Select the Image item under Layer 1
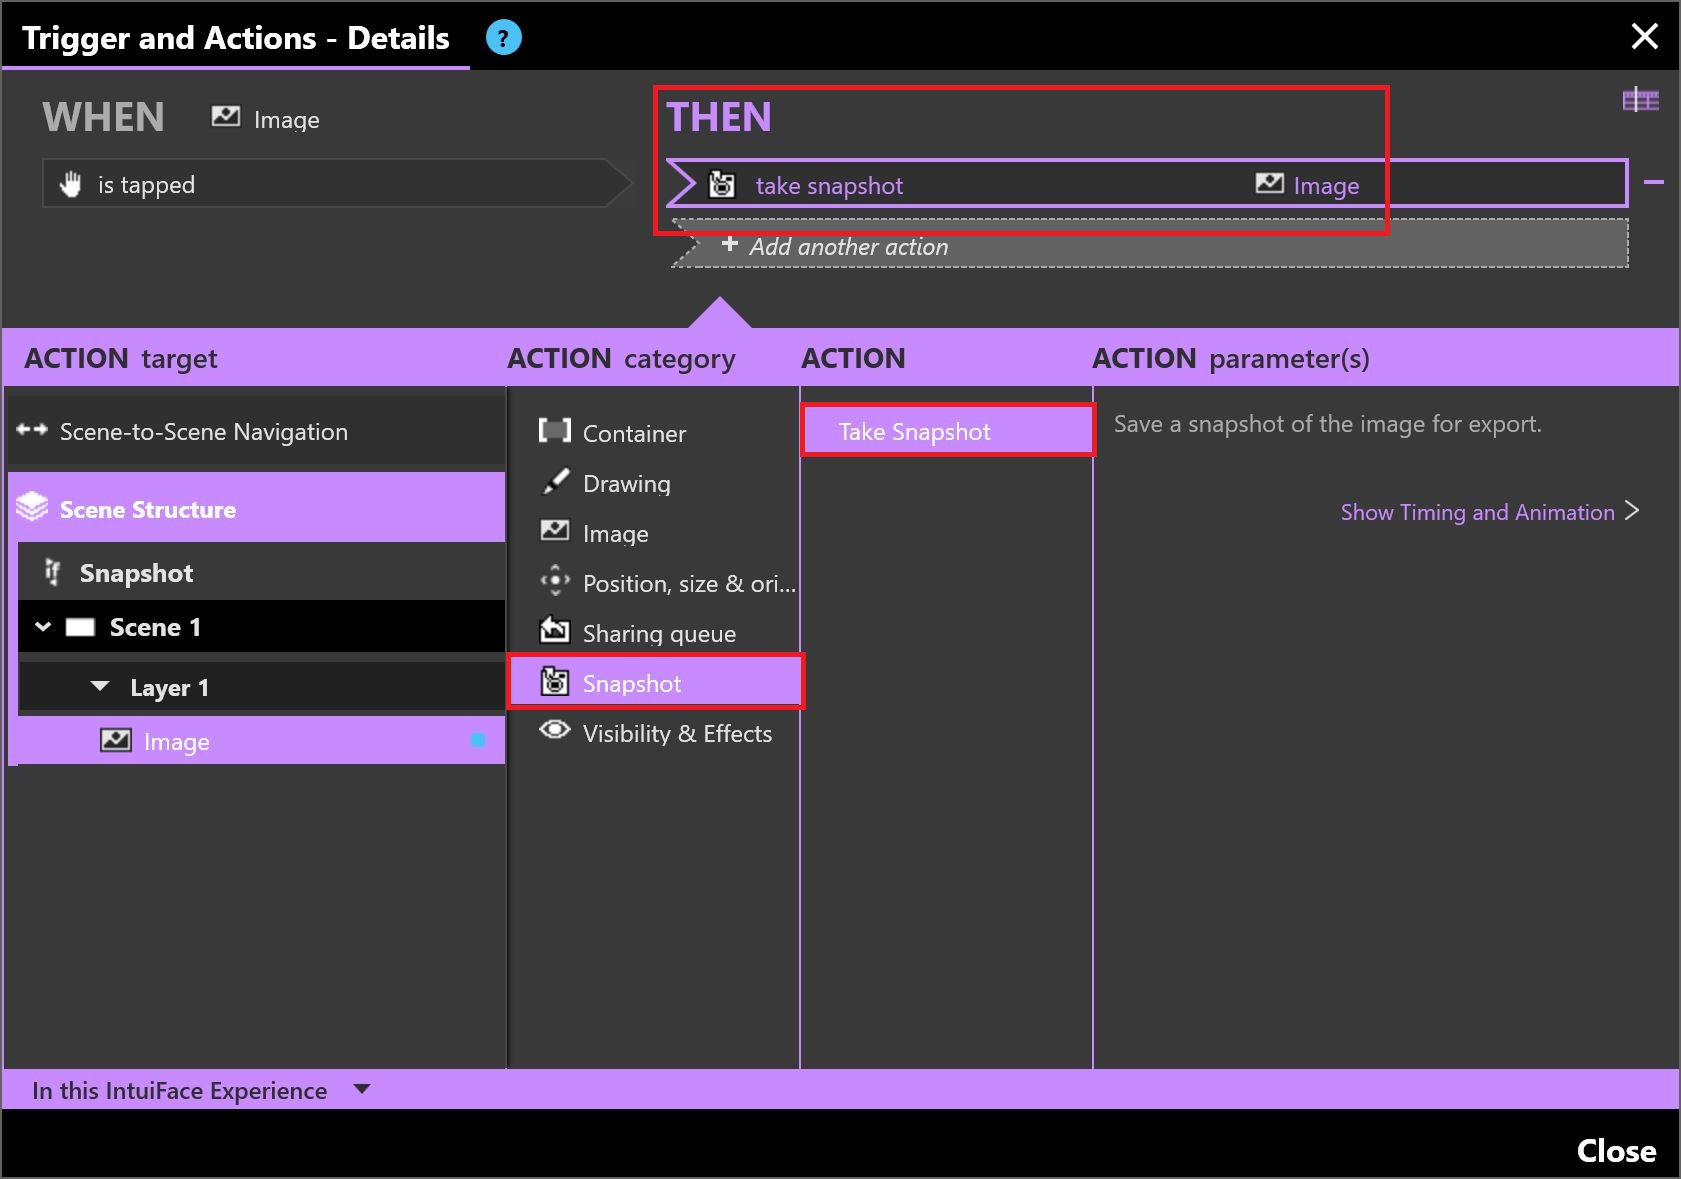1681x1179 pixels. (176, 742)
